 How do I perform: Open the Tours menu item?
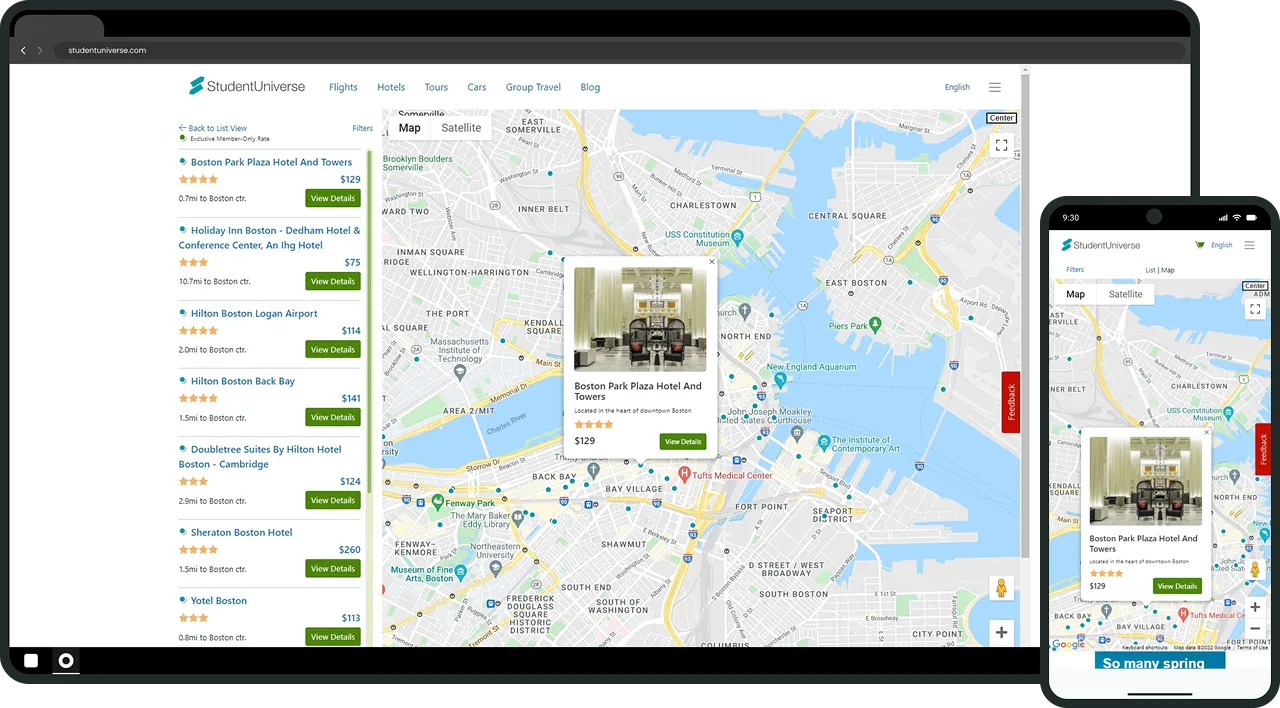[x=436, y=87]
